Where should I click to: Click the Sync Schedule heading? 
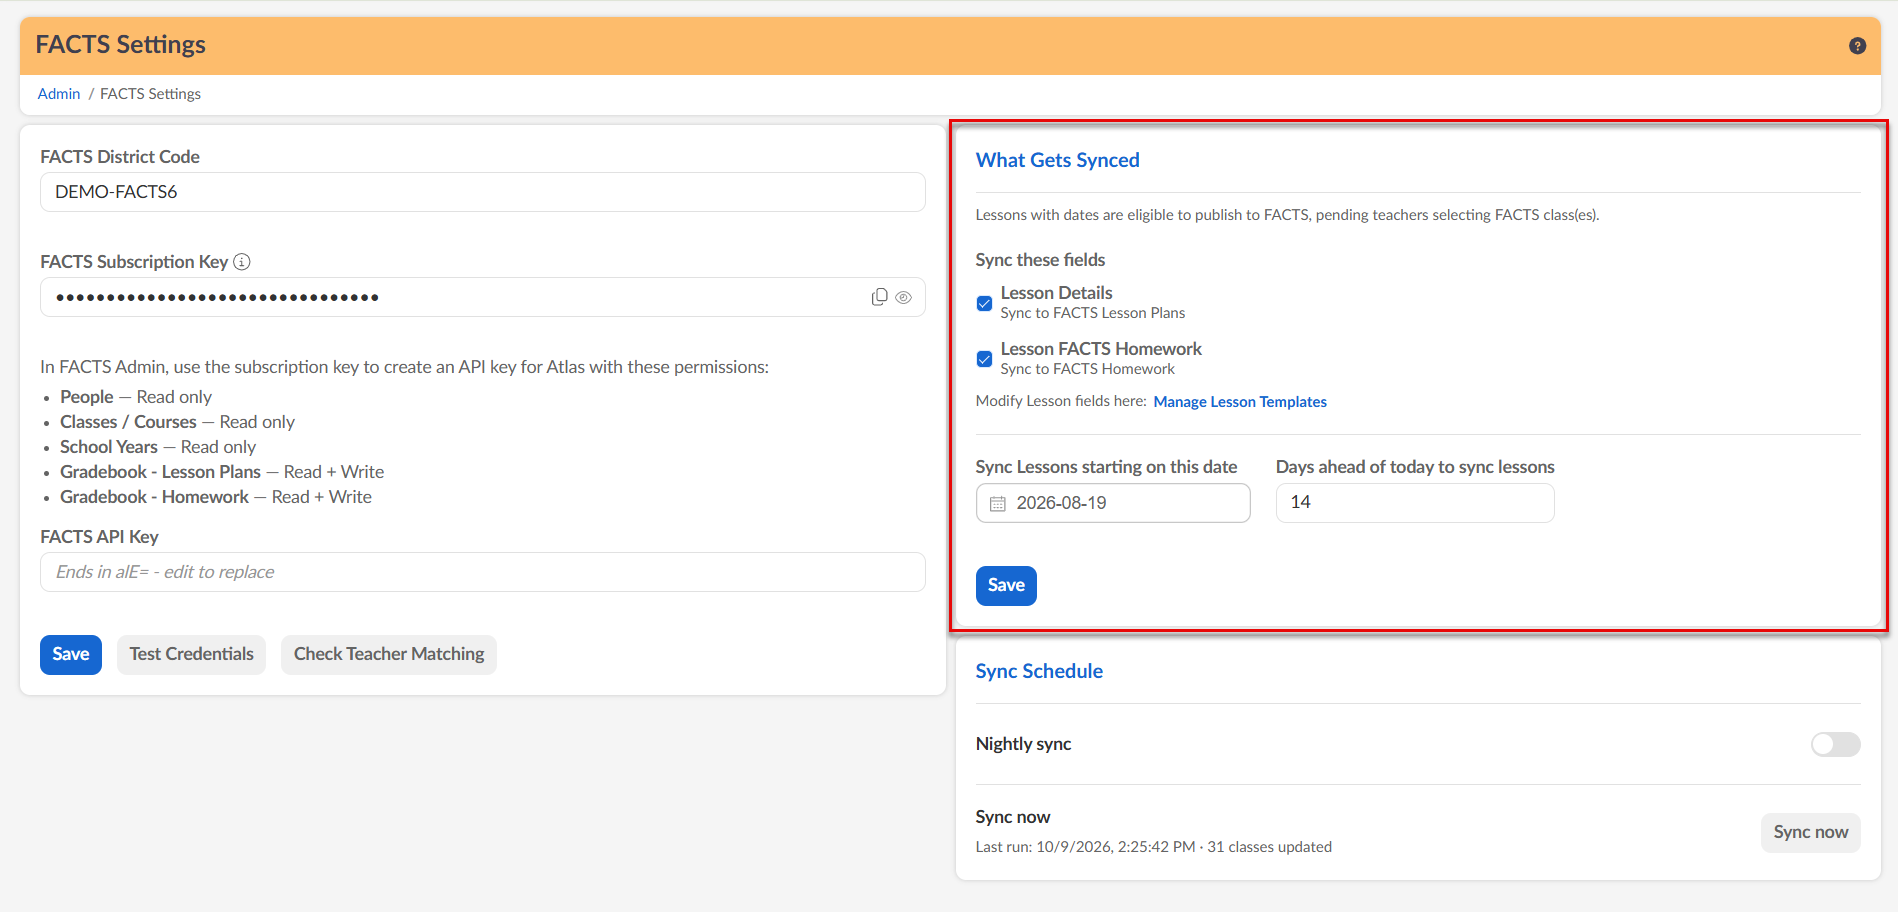coord(1039,671)
